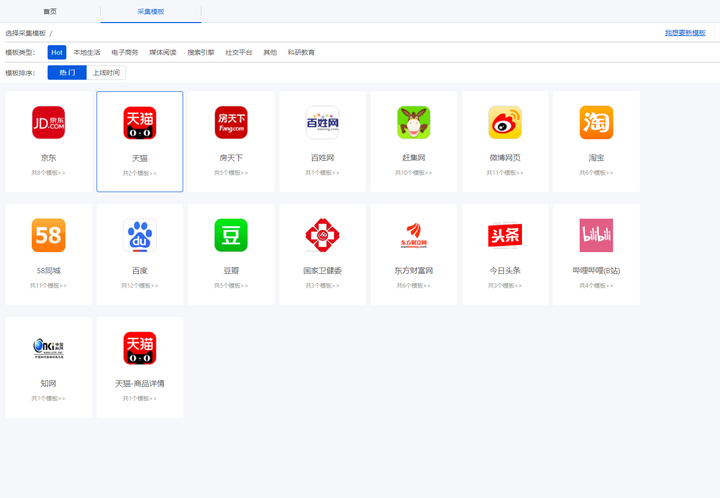This screenshot has width=720, height=498.
Task: Click the 东方财富网 name label
Action: coord(414,271)
